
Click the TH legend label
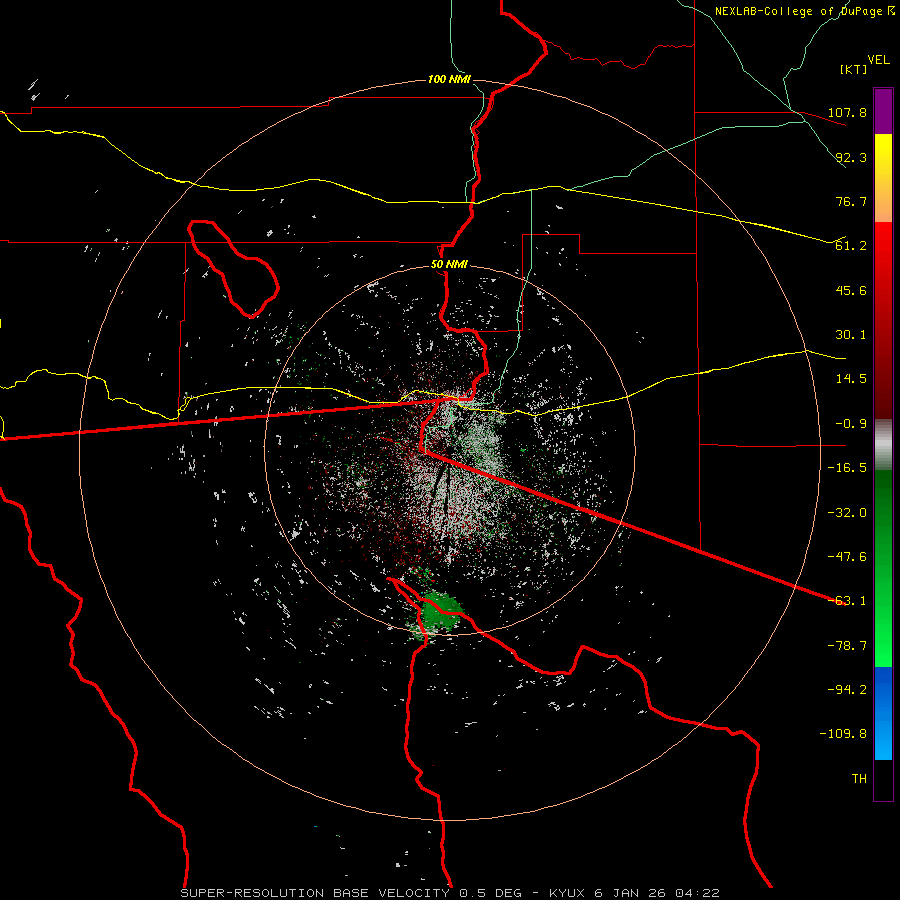point(859,779)
